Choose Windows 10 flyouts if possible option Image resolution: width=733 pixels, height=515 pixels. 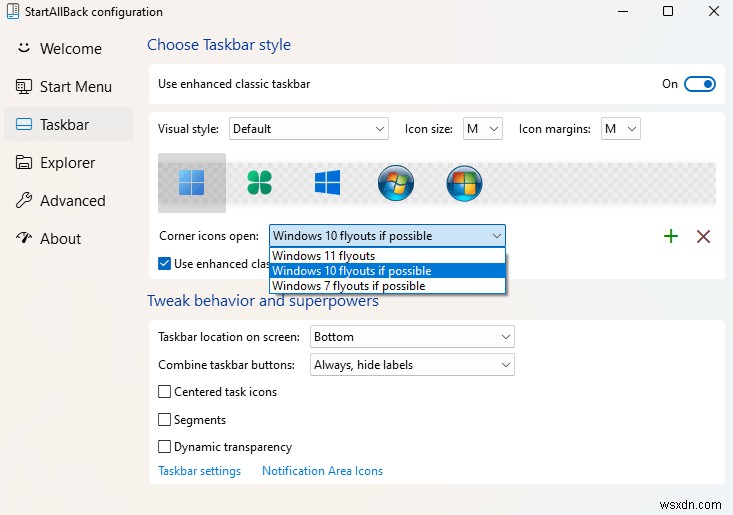(387, 271)
